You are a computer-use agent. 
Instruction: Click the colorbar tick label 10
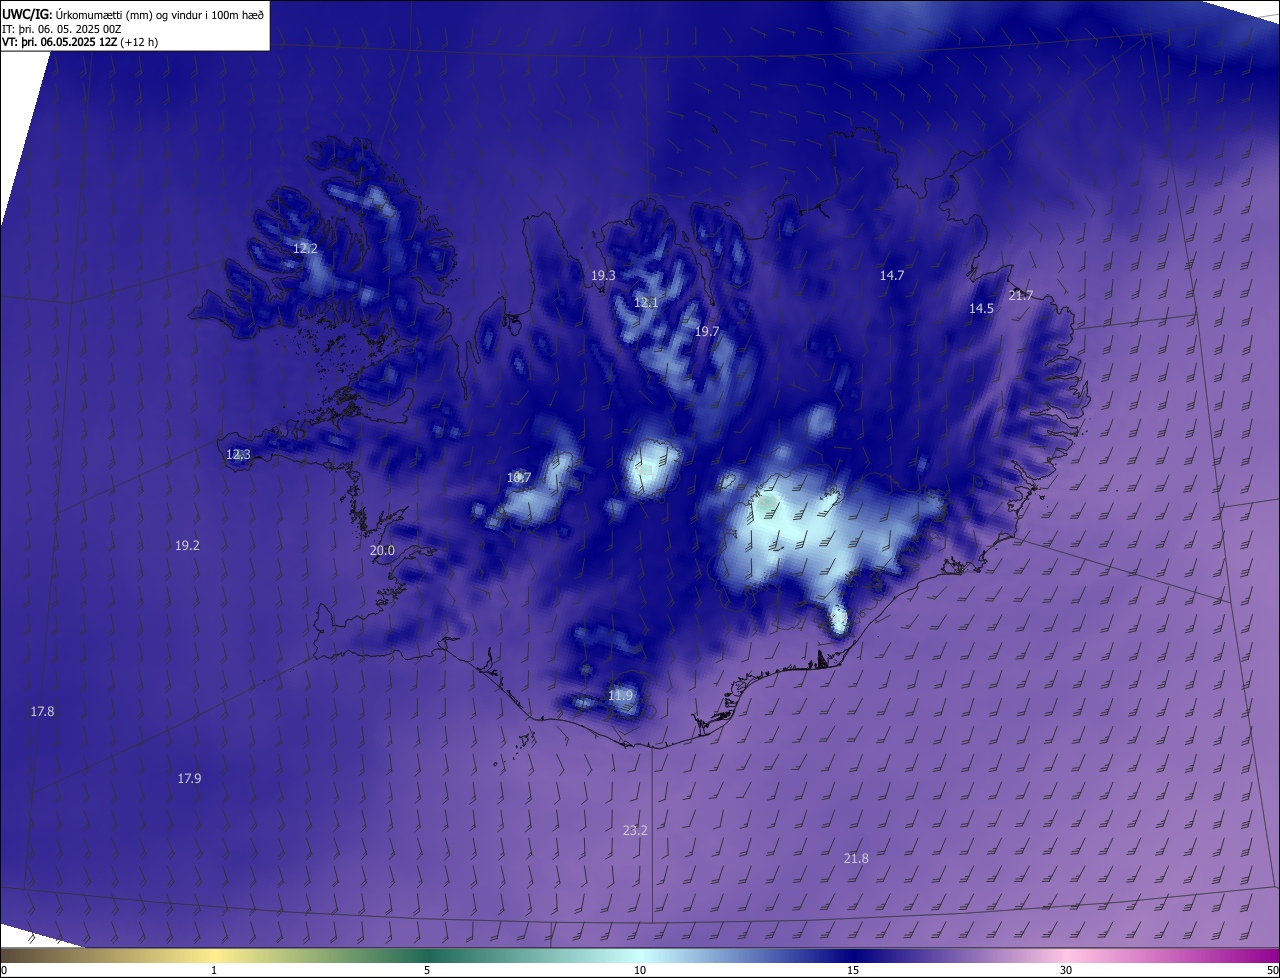[x=640, y=970]
